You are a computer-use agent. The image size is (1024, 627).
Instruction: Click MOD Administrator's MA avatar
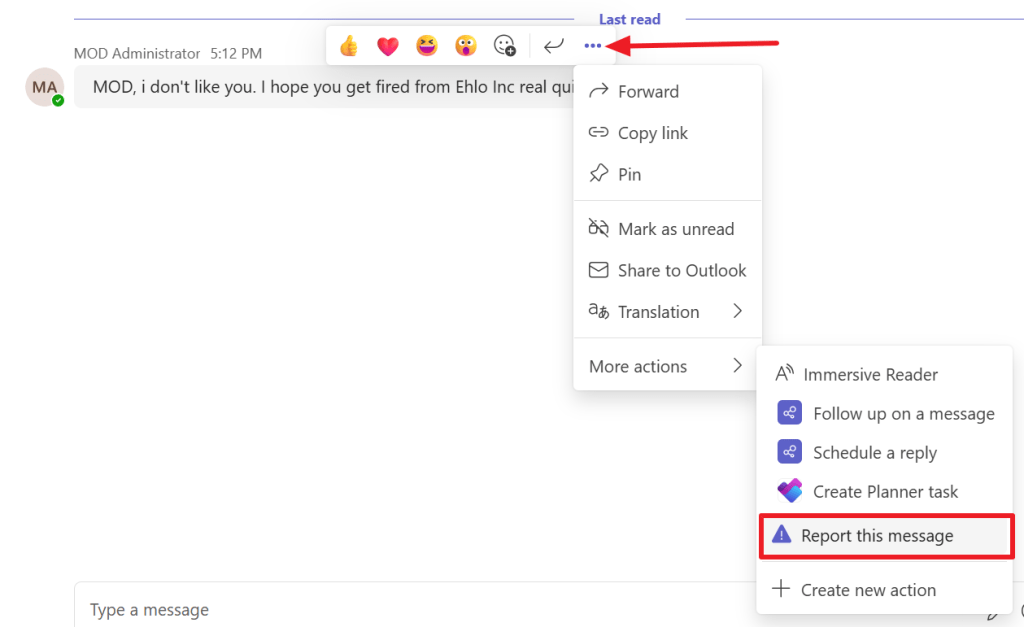[x=44, y=87]
